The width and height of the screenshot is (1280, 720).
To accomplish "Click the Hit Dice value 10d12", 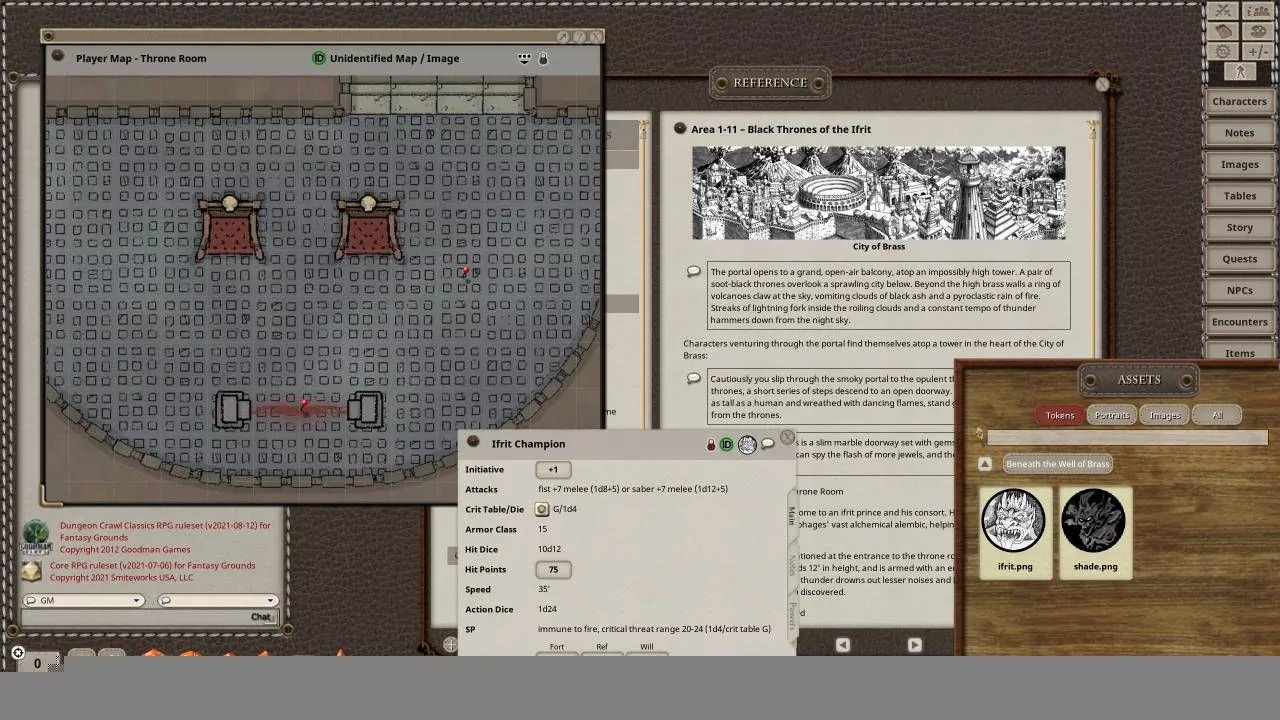I will pos(549,549).
